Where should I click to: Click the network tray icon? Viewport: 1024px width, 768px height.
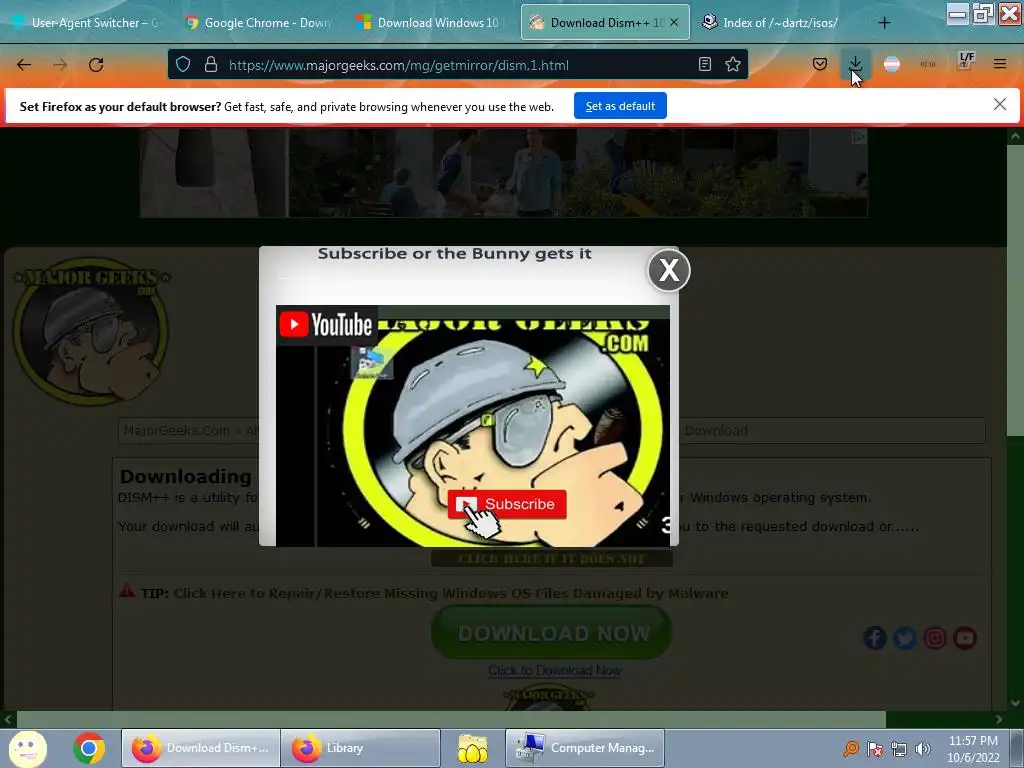tap(899, 749)
